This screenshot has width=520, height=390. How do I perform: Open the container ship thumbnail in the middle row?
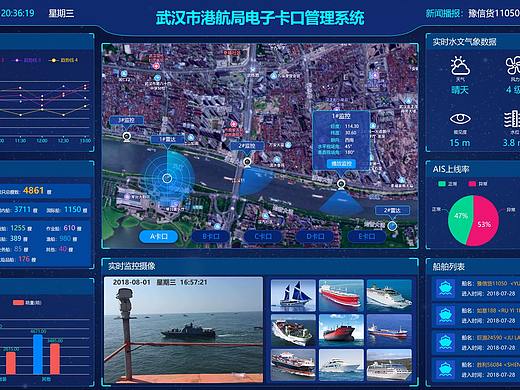(293, 330)
